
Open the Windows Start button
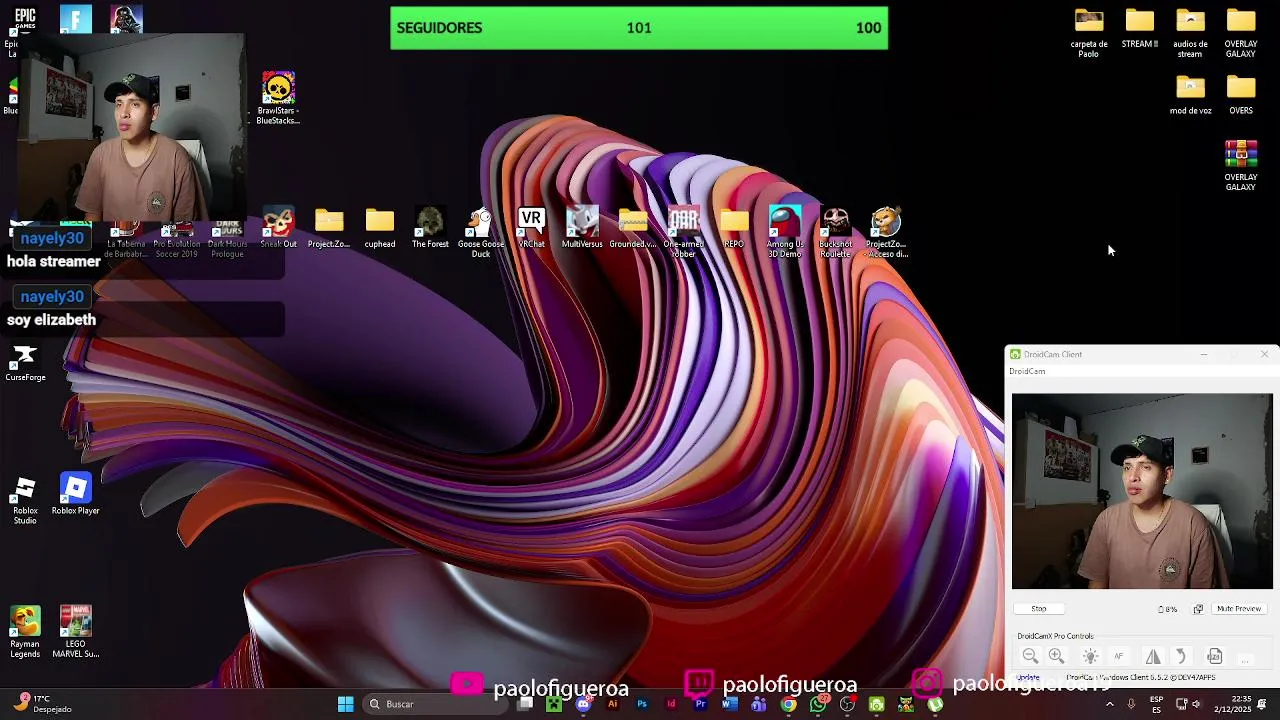click(x=345, y=704)
